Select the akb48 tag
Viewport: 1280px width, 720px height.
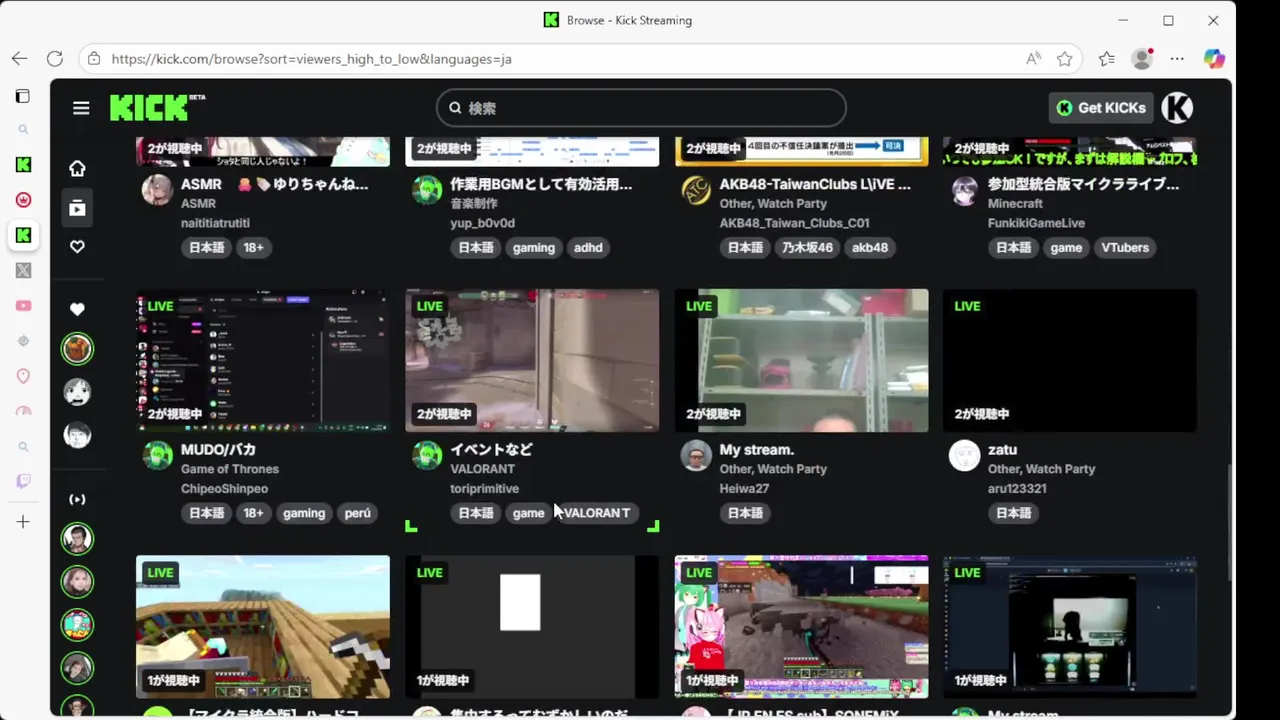coord(870,247)
